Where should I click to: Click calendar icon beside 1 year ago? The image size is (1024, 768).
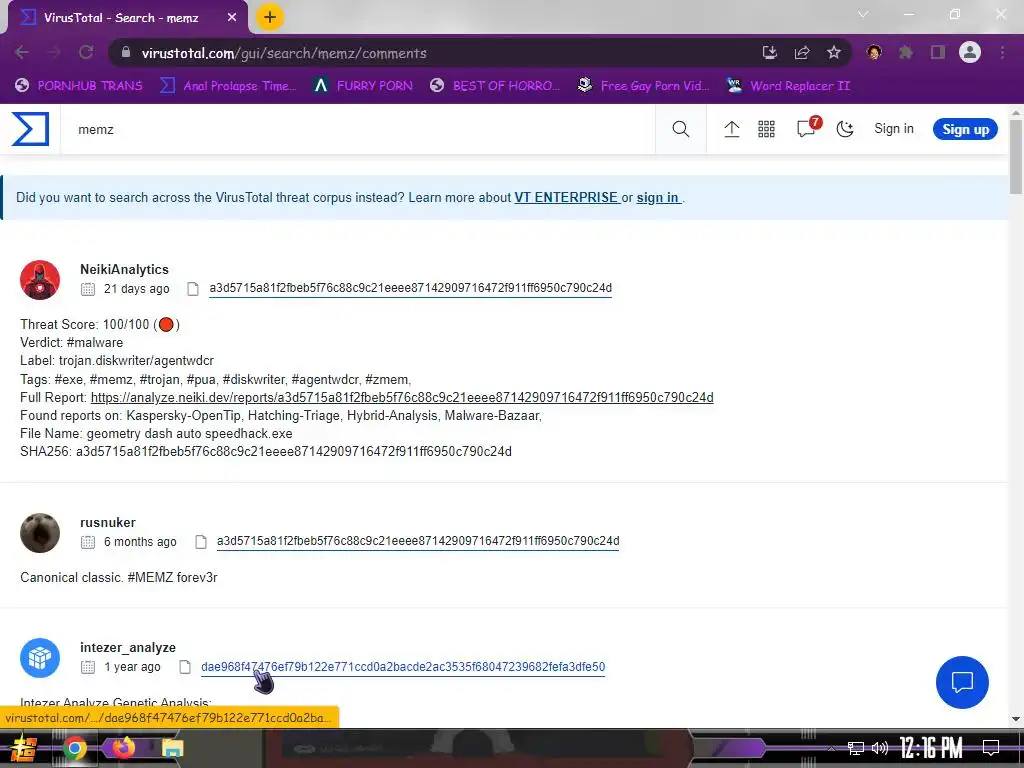coord(88,667)
